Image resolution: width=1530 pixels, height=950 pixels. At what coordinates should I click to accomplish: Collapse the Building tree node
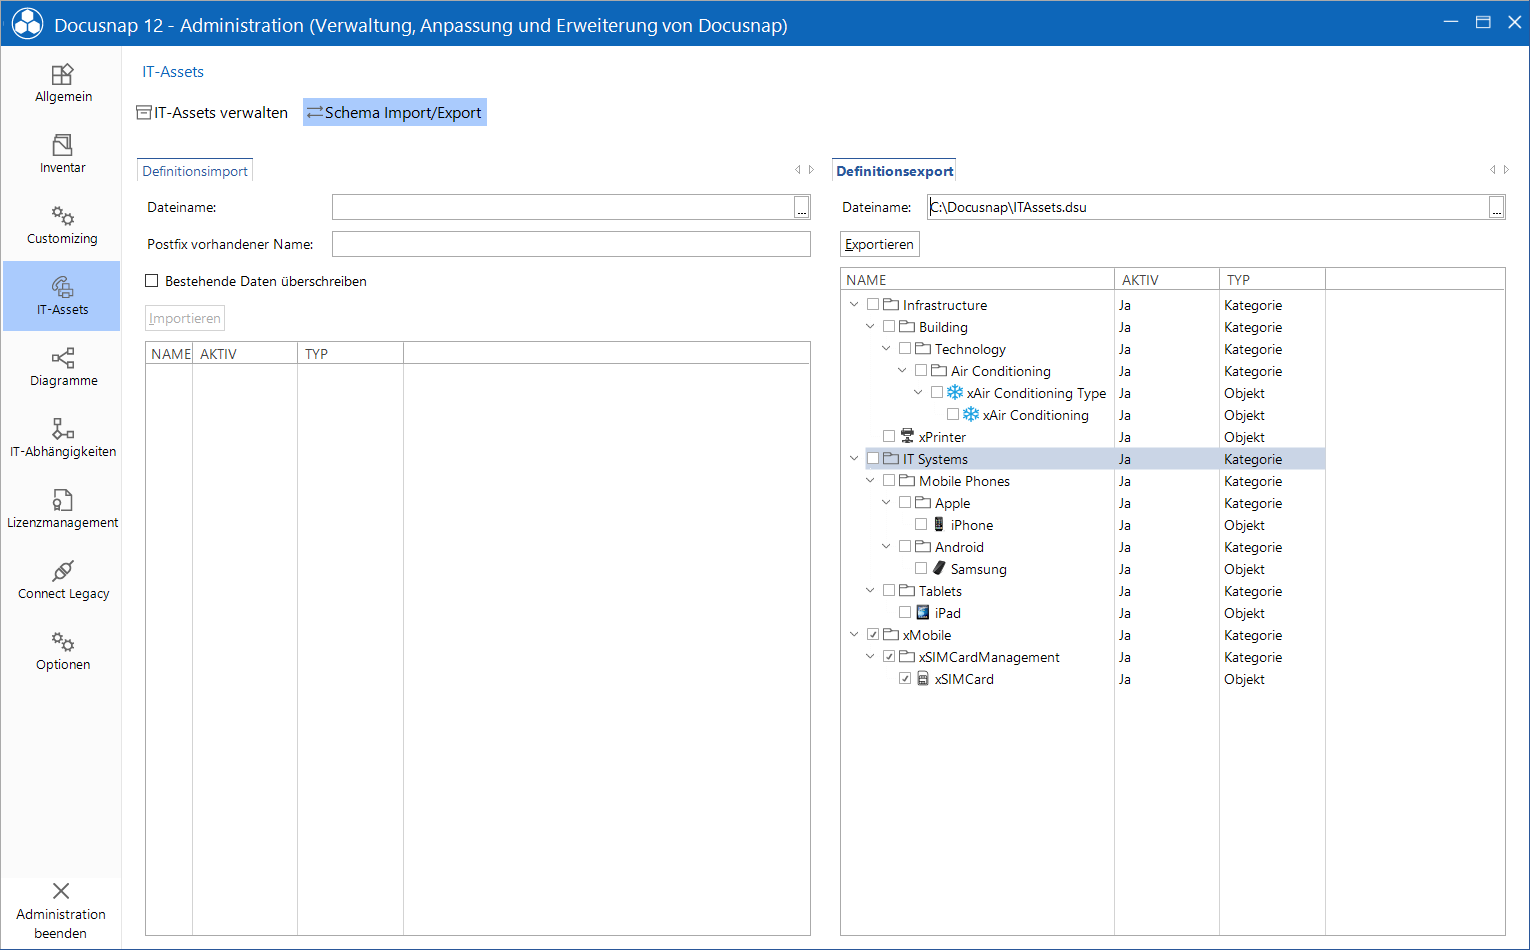(x=870, y=326)
